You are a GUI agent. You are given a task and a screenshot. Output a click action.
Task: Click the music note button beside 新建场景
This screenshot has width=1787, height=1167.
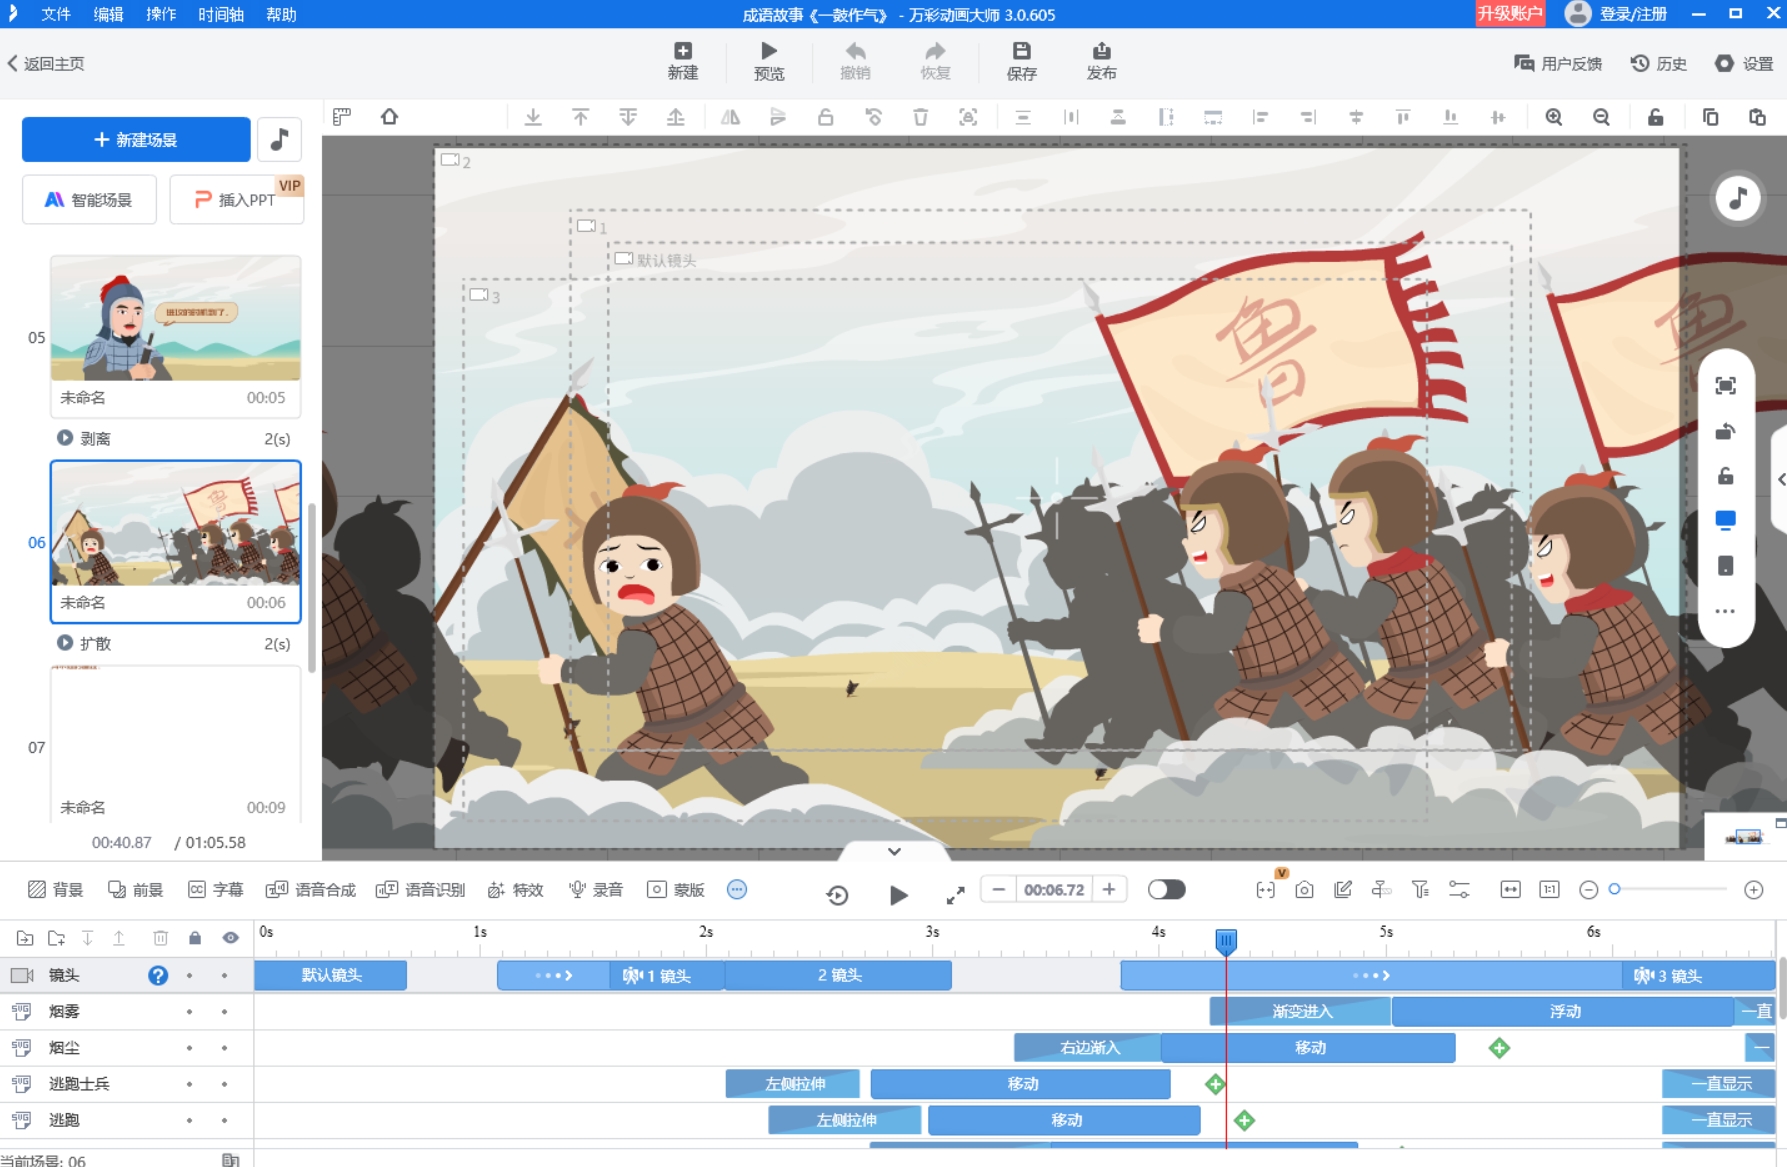pyautogui.click(x=280, y=139)
